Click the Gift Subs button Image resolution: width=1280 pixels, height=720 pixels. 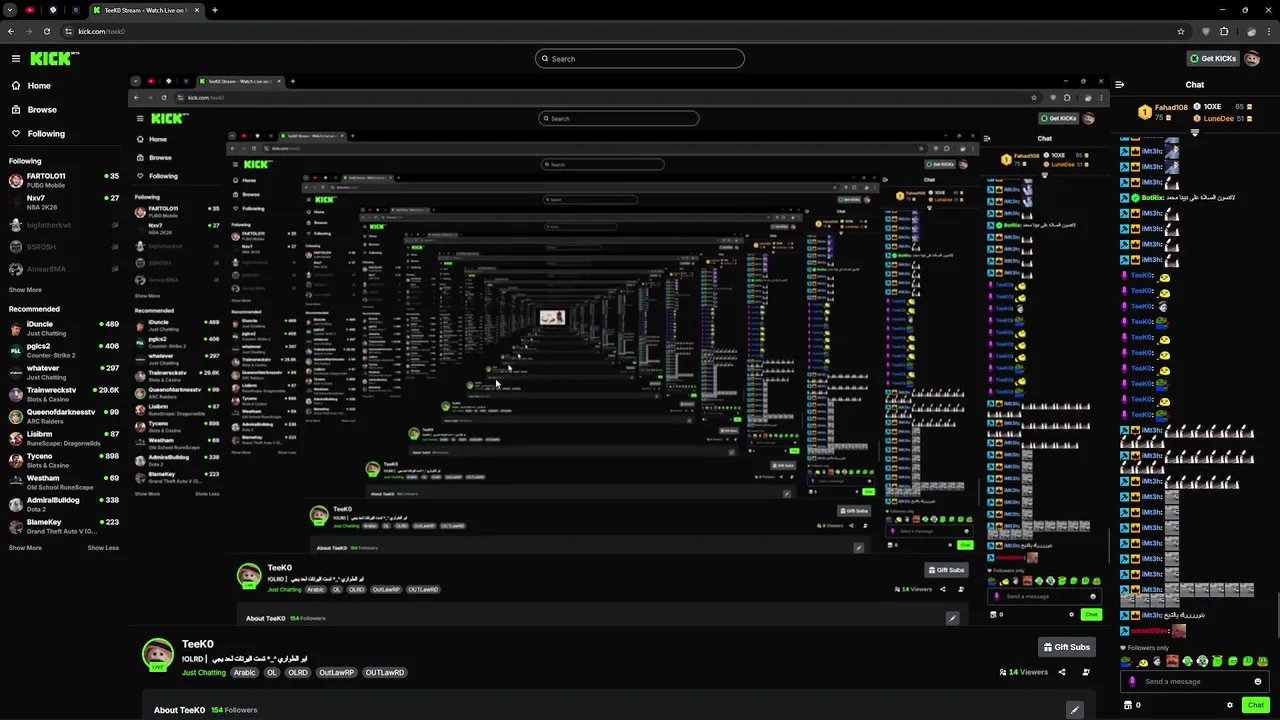(x=1066, y=647)
